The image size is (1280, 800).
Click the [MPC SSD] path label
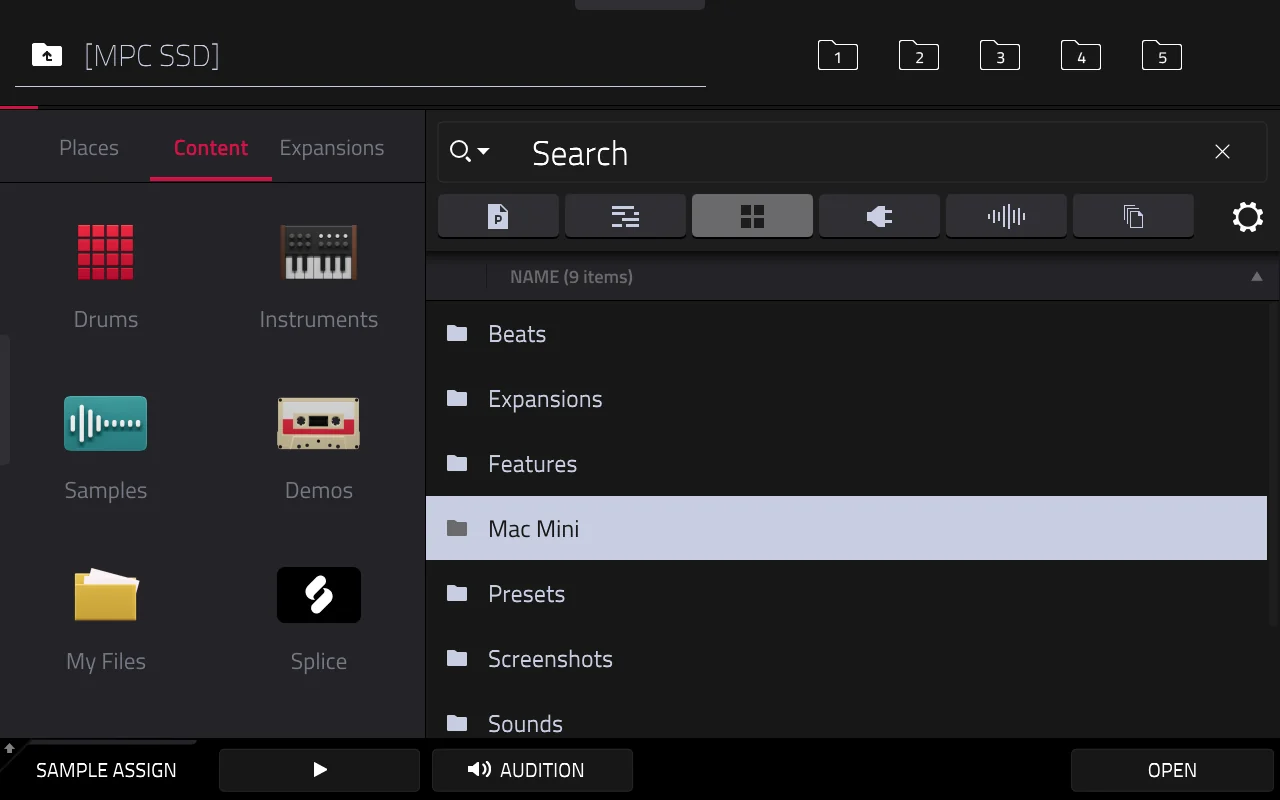[x=152, y=55]
